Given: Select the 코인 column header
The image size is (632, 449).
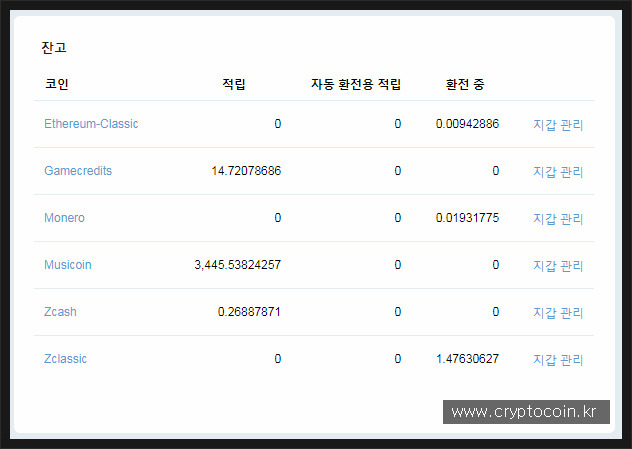Looking at the screenshot, I should pyautogui.click(x=57, y=84).
